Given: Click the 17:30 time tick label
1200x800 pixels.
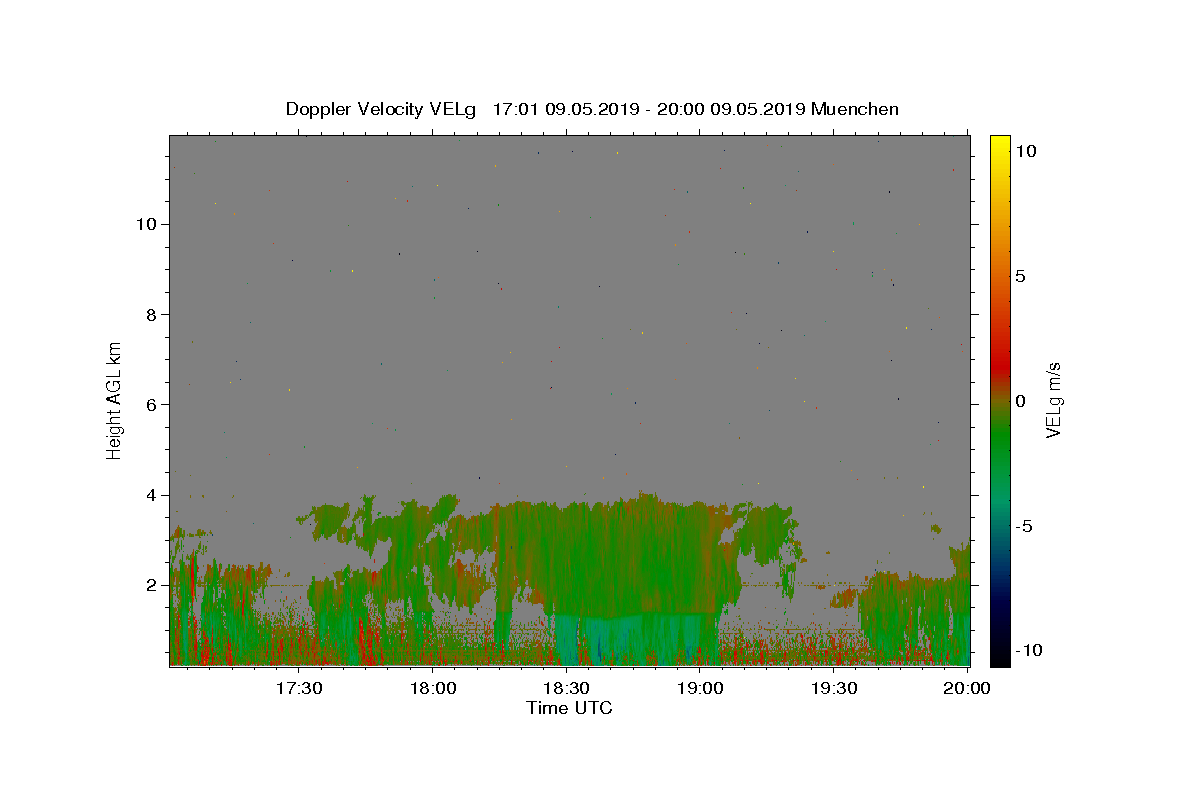Looking at the screenshot, I should [x=298, y=688].
